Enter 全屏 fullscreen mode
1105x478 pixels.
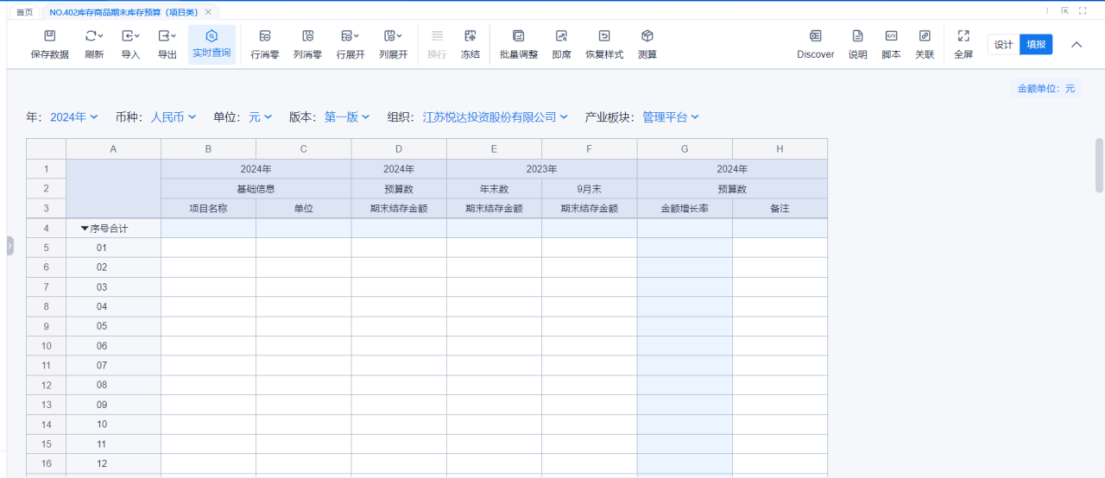pos(963,44)
